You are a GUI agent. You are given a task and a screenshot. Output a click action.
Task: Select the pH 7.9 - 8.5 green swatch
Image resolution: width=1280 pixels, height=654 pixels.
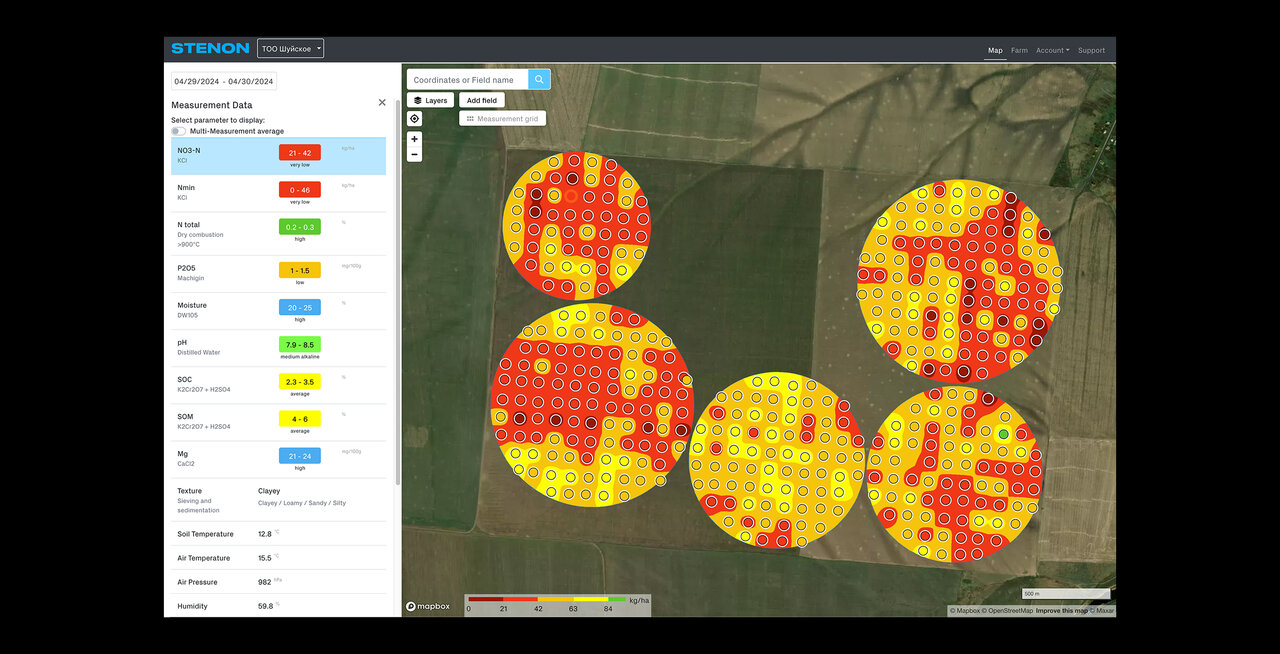299,344
